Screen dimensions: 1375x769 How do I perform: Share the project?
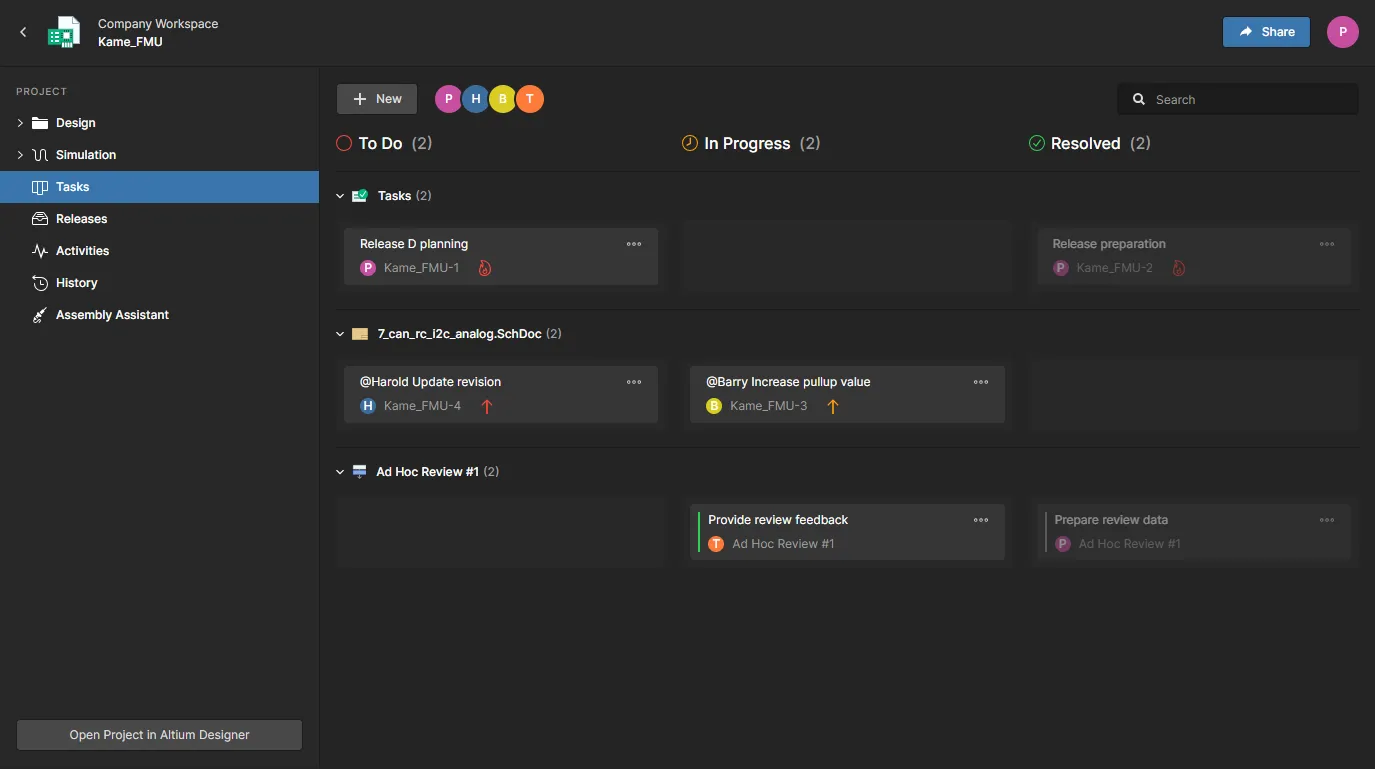(x=1266, y=32)
